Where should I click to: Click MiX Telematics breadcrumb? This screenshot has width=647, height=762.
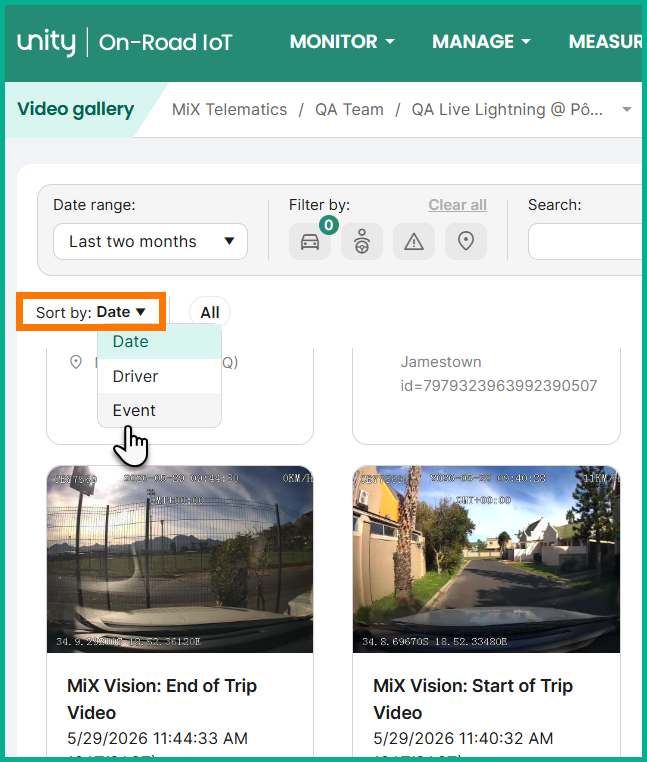point(229,110)
